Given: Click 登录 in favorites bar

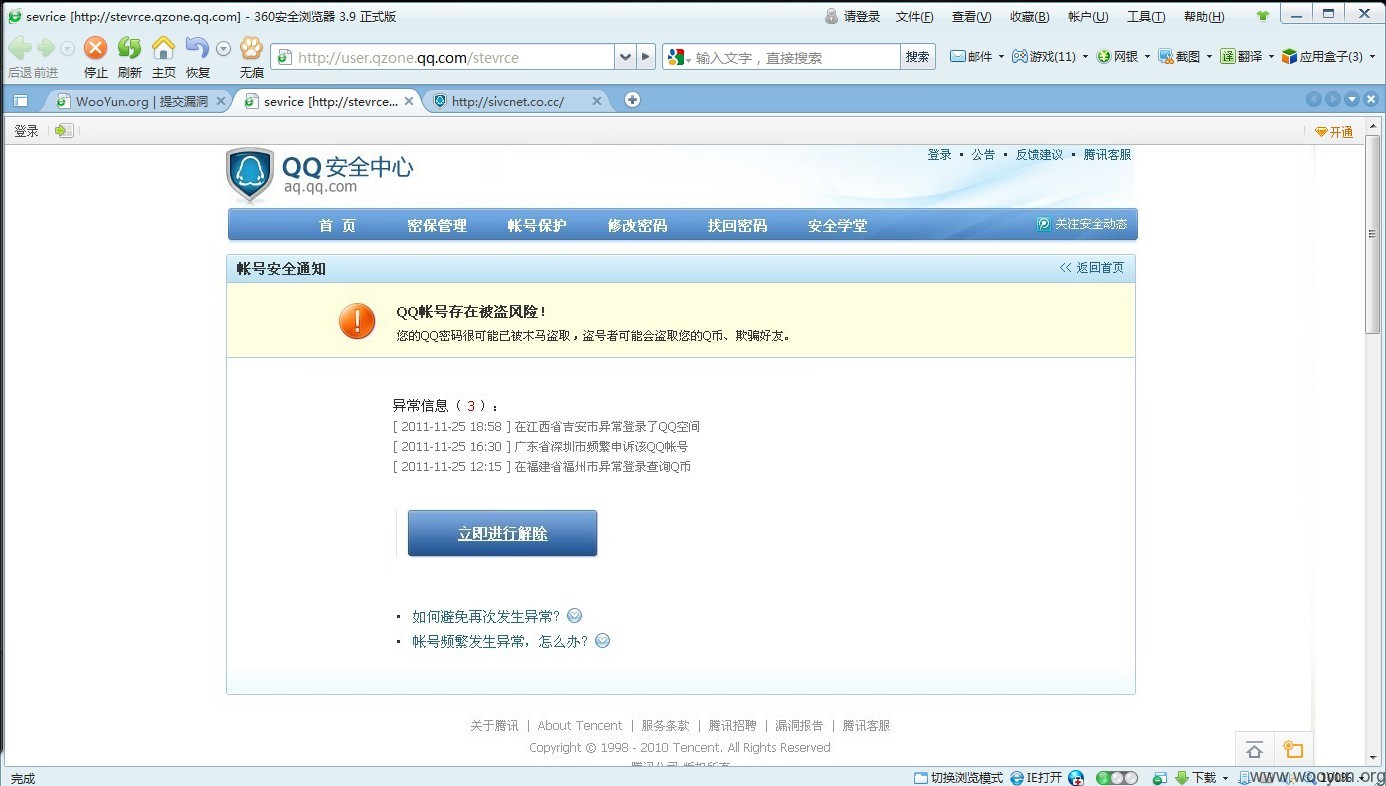Looking at the screenshot, I should [x=26, y=131].
